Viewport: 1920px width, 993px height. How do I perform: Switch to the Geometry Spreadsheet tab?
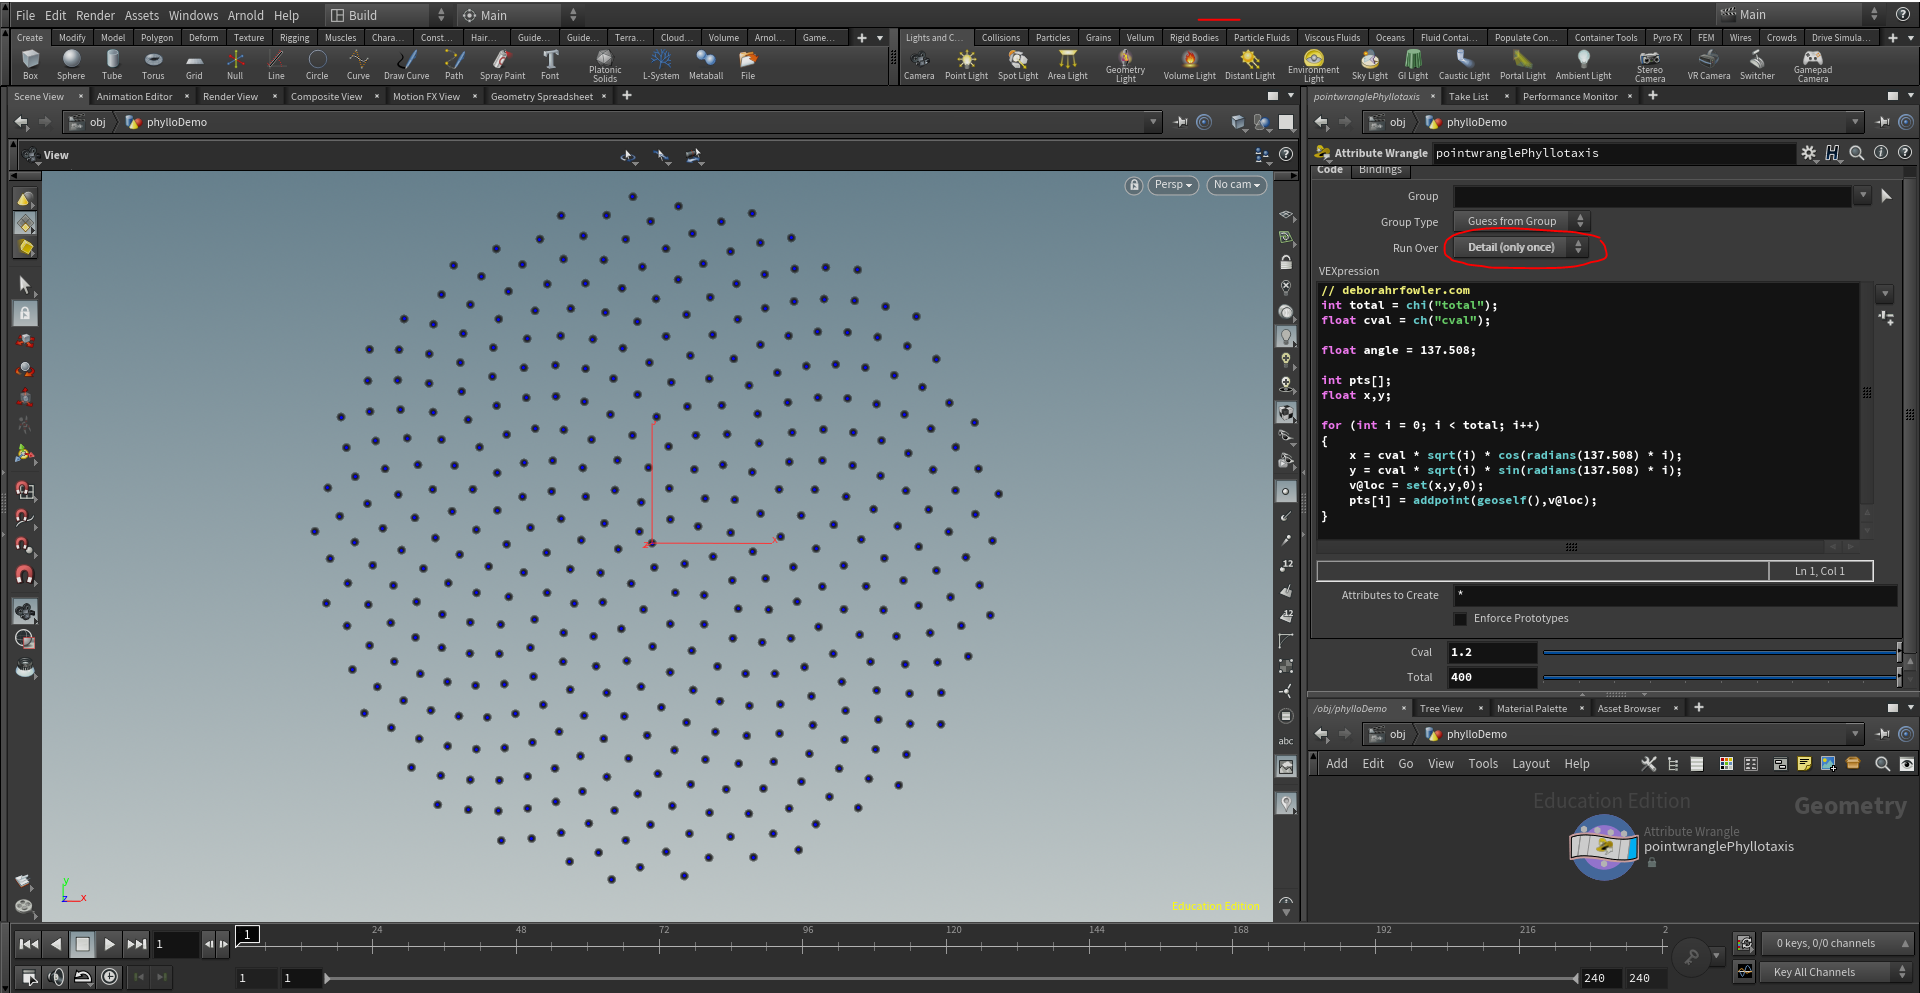point(541,97)
